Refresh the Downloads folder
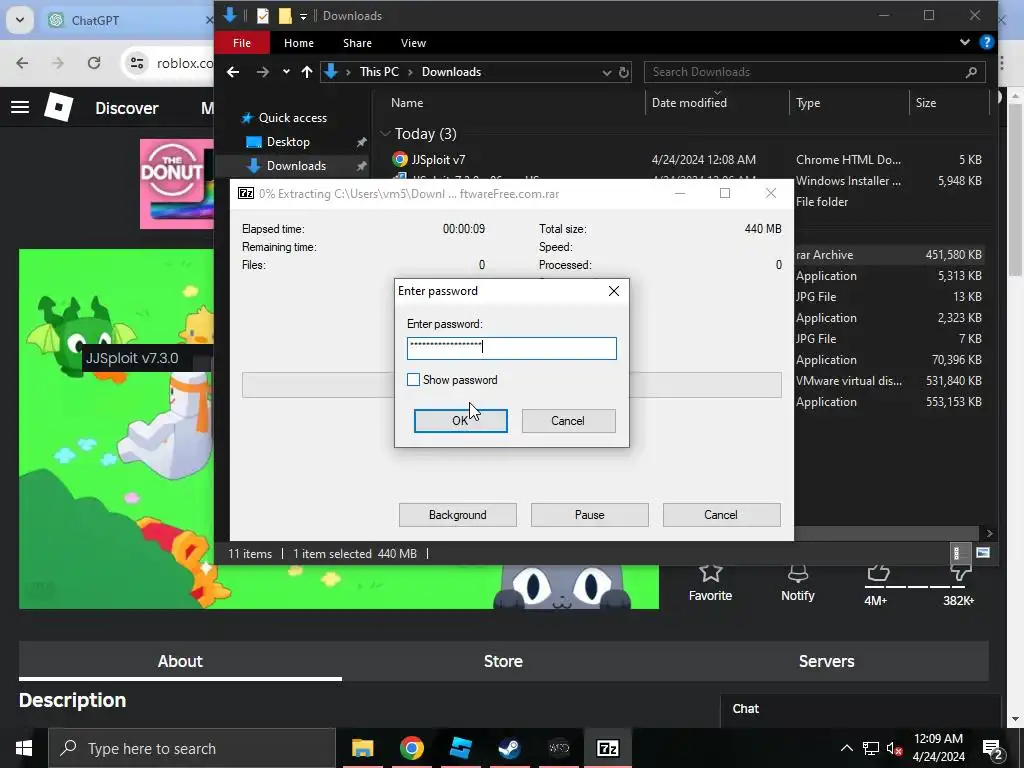Image resolution: width=1024 pixels, height=768 pixels. [x=624, y=72]
